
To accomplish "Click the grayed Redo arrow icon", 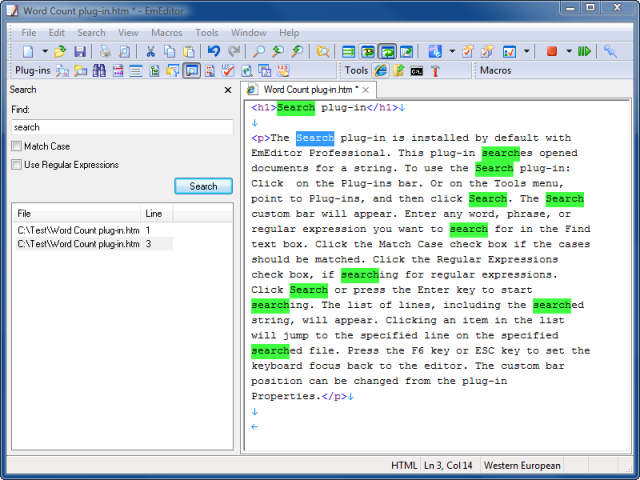I will 234,51.
